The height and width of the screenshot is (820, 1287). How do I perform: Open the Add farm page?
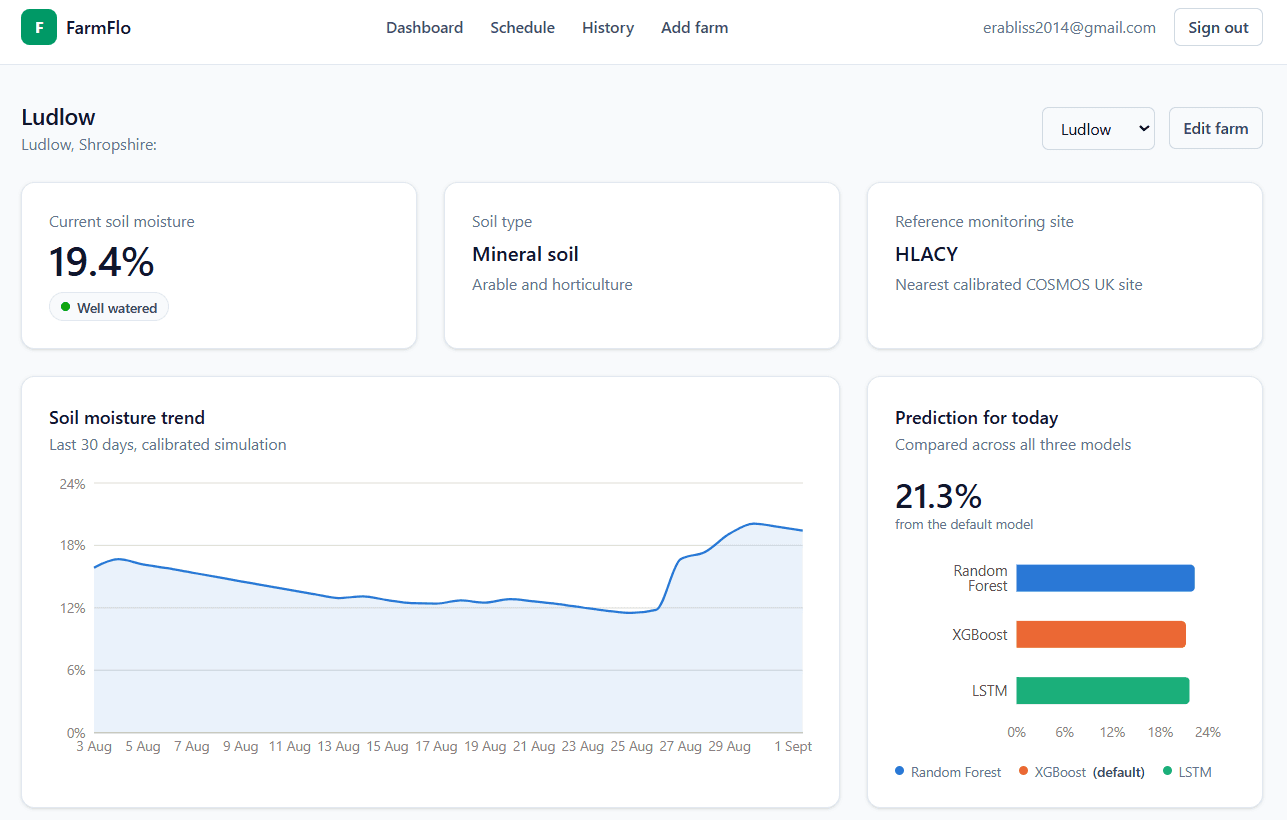click(x=694, y=28)
